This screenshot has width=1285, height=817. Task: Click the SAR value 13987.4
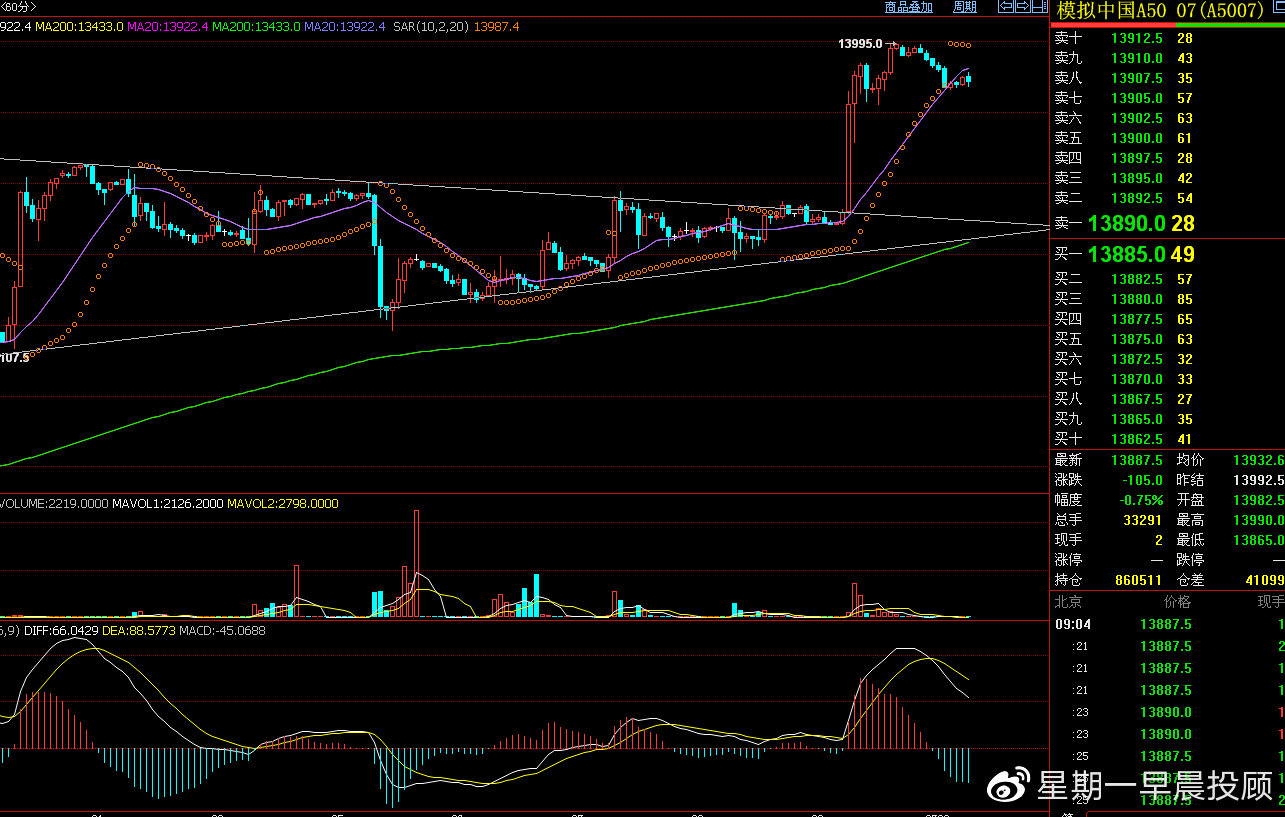pyautogui.click(x=496, y=27)
